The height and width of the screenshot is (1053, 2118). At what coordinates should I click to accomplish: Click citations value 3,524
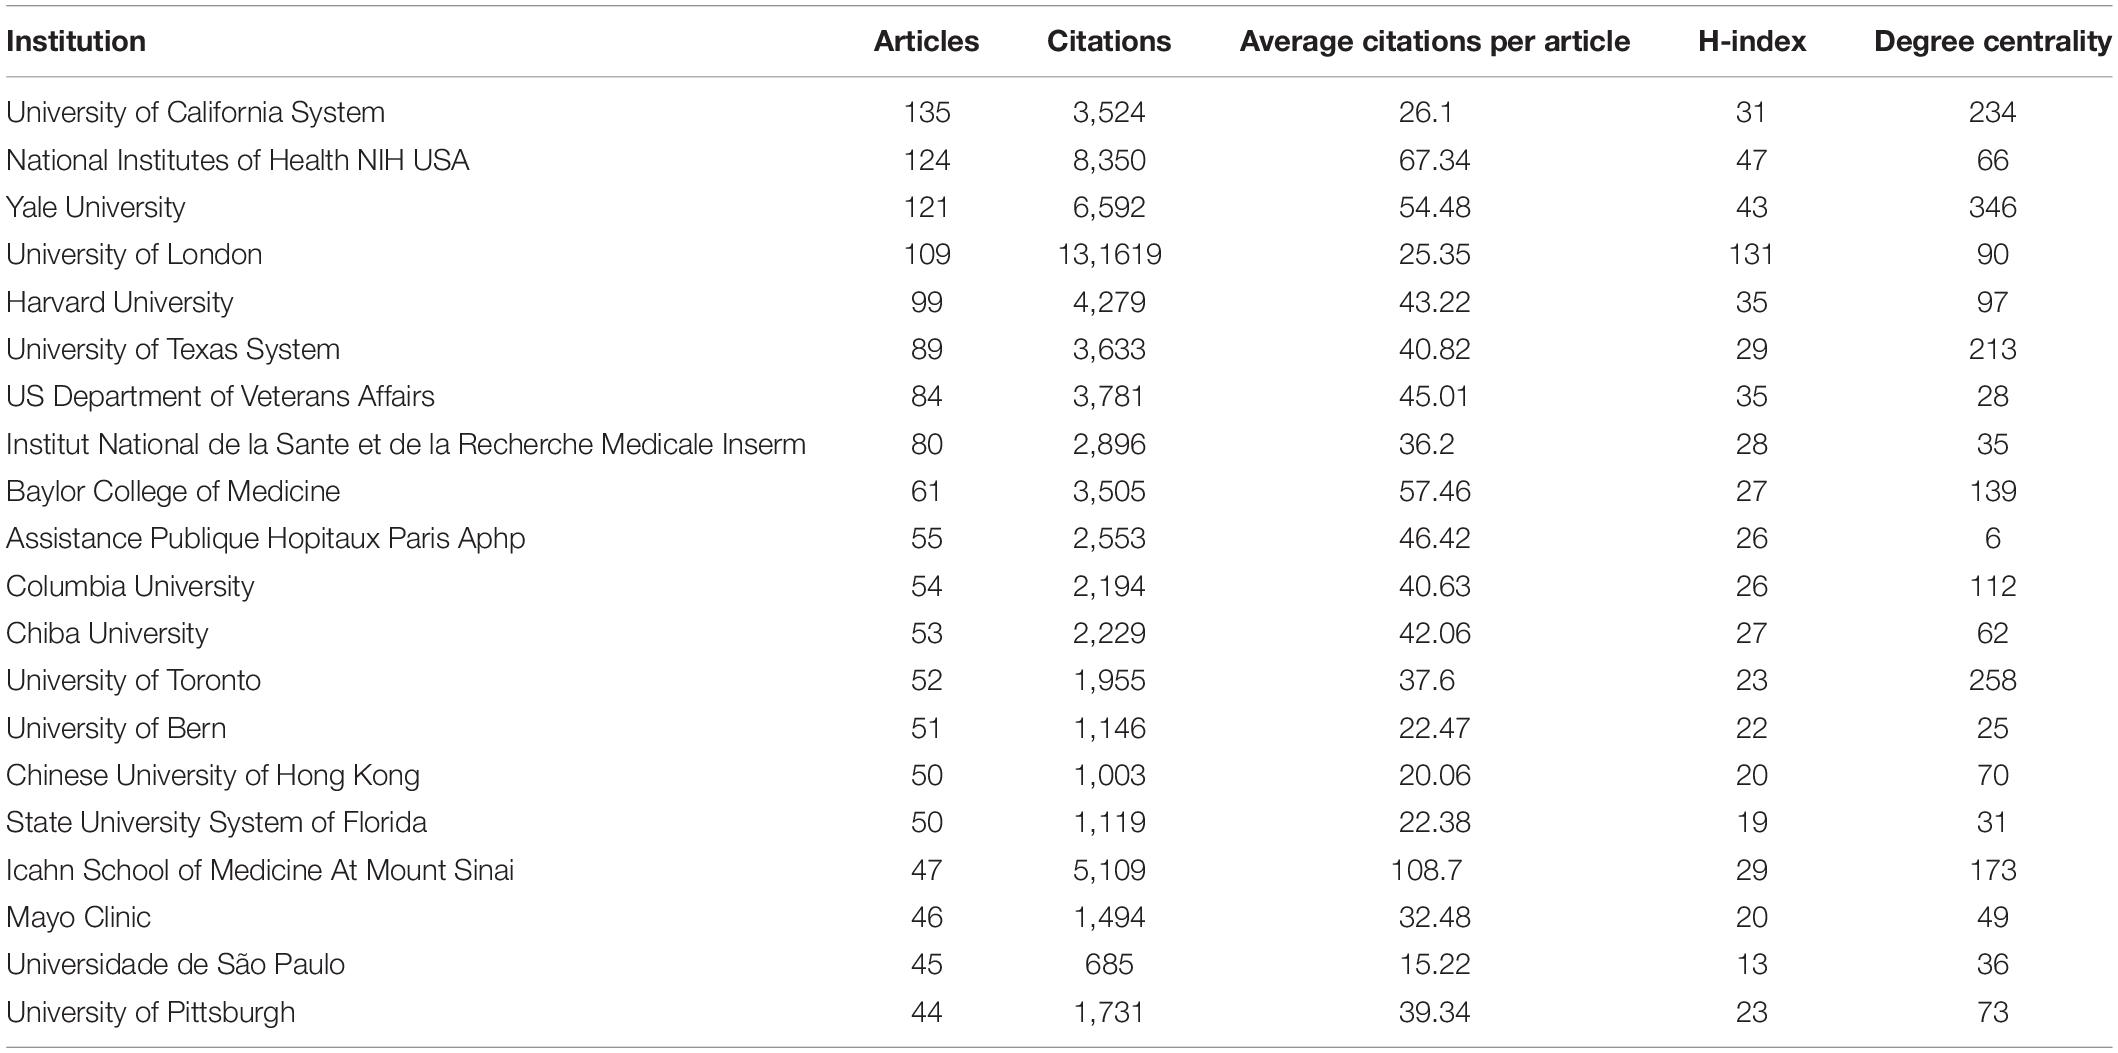pyautogui.click(x=1109, y=112)
